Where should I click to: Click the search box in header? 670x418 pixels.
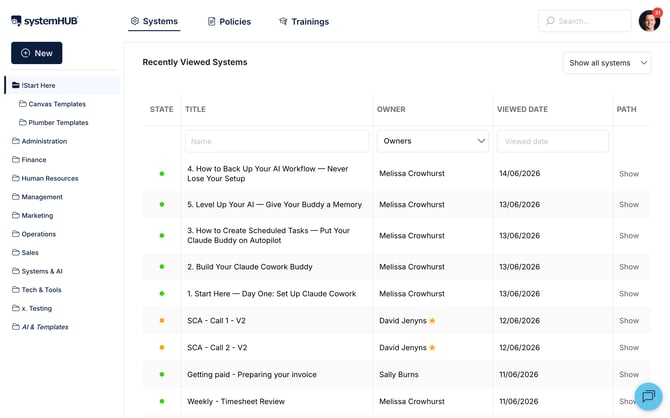[585, 21]
